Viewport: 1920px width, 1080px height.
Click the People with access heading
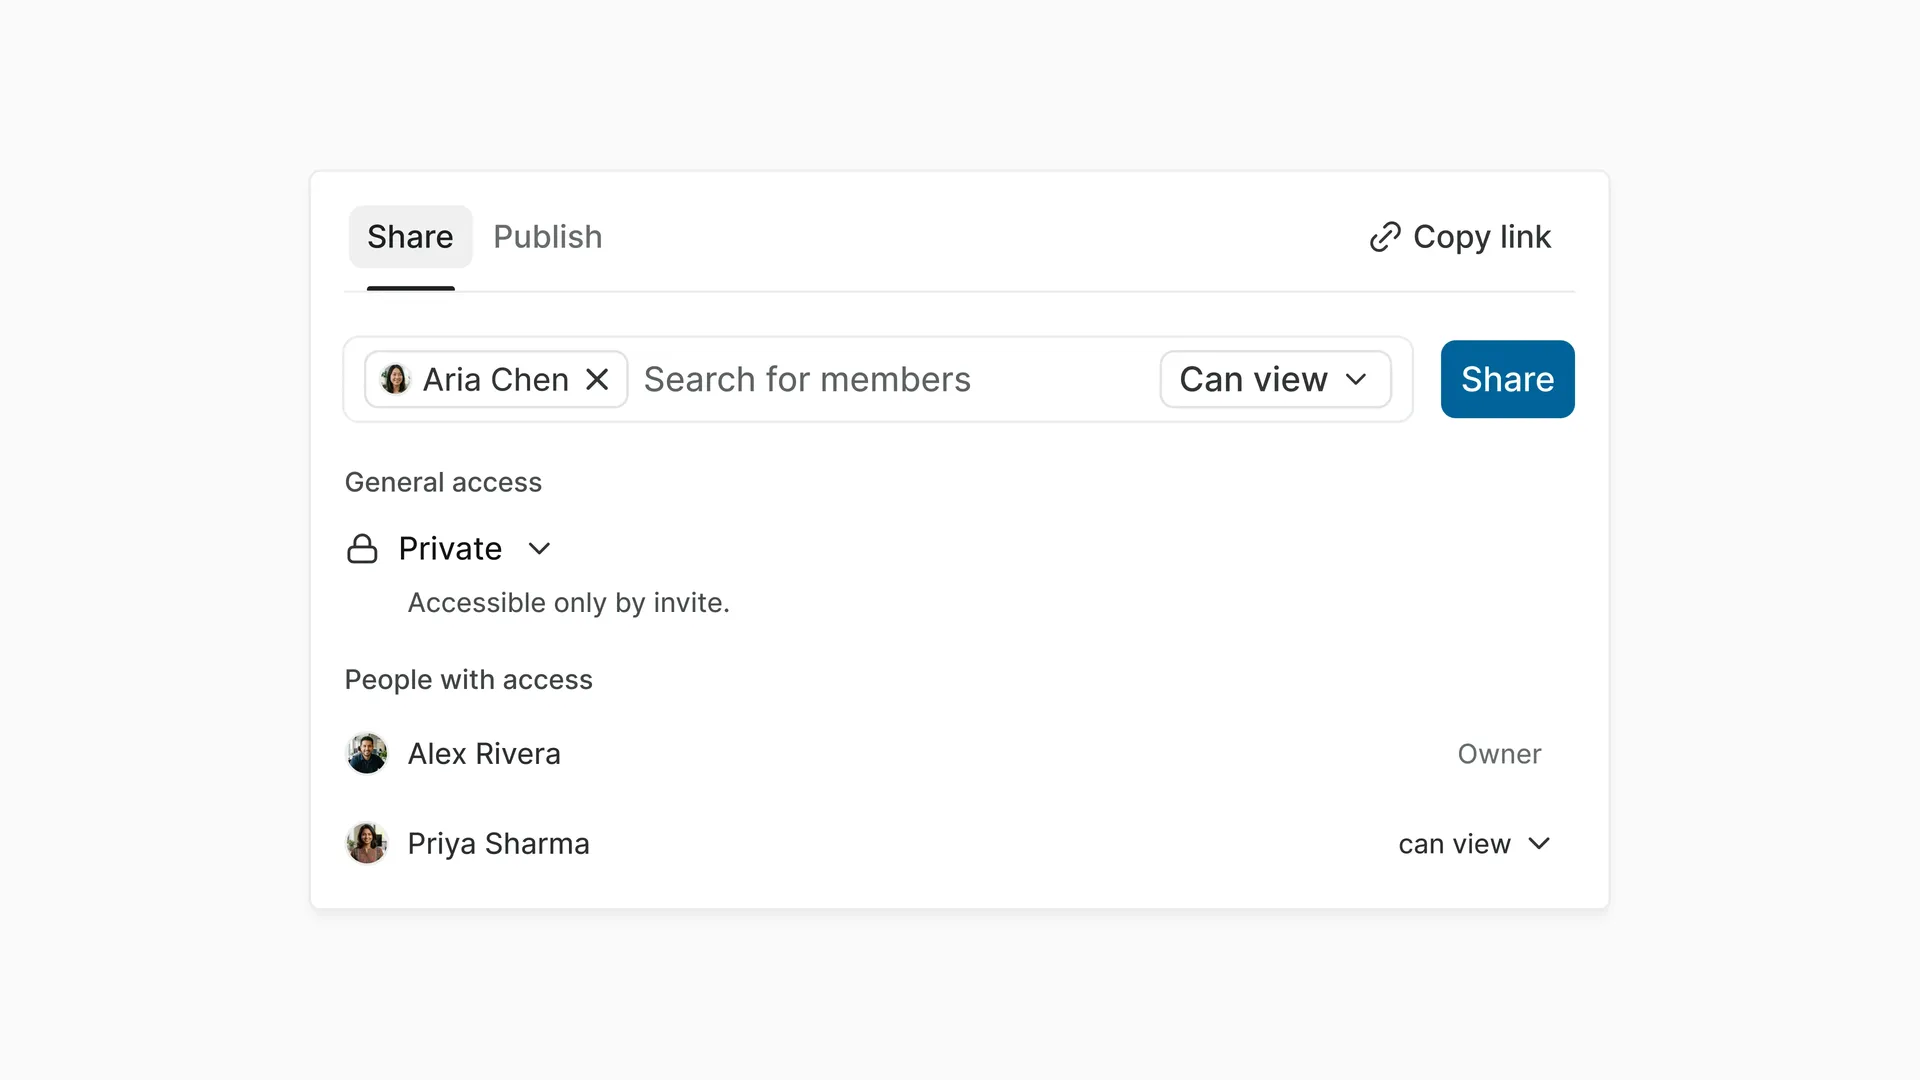point(468,680)
